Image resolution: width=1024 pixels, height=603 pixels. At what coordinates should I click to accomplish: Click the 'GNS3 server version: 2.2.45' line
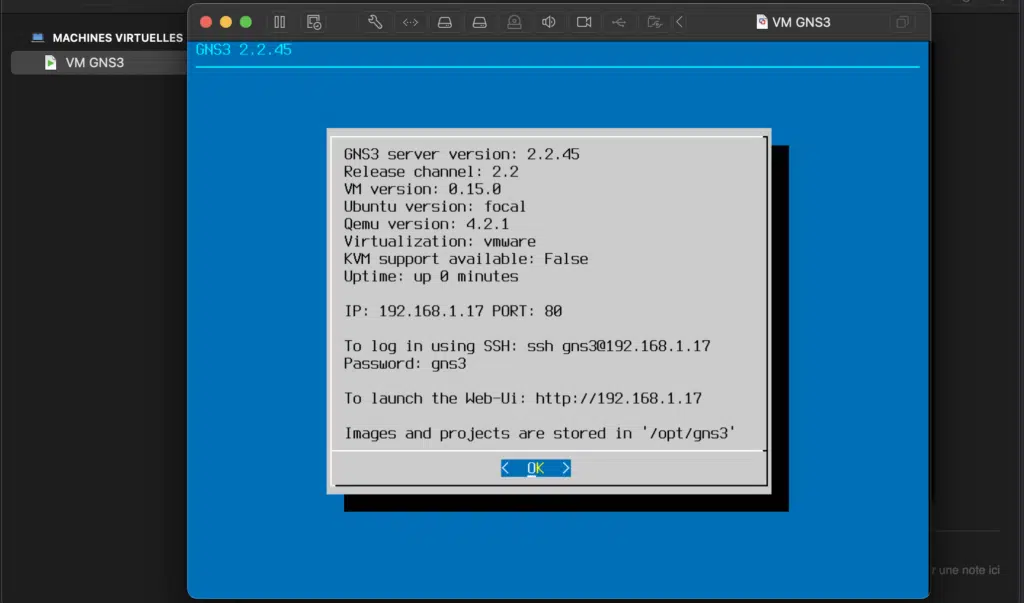click(461, 154)
